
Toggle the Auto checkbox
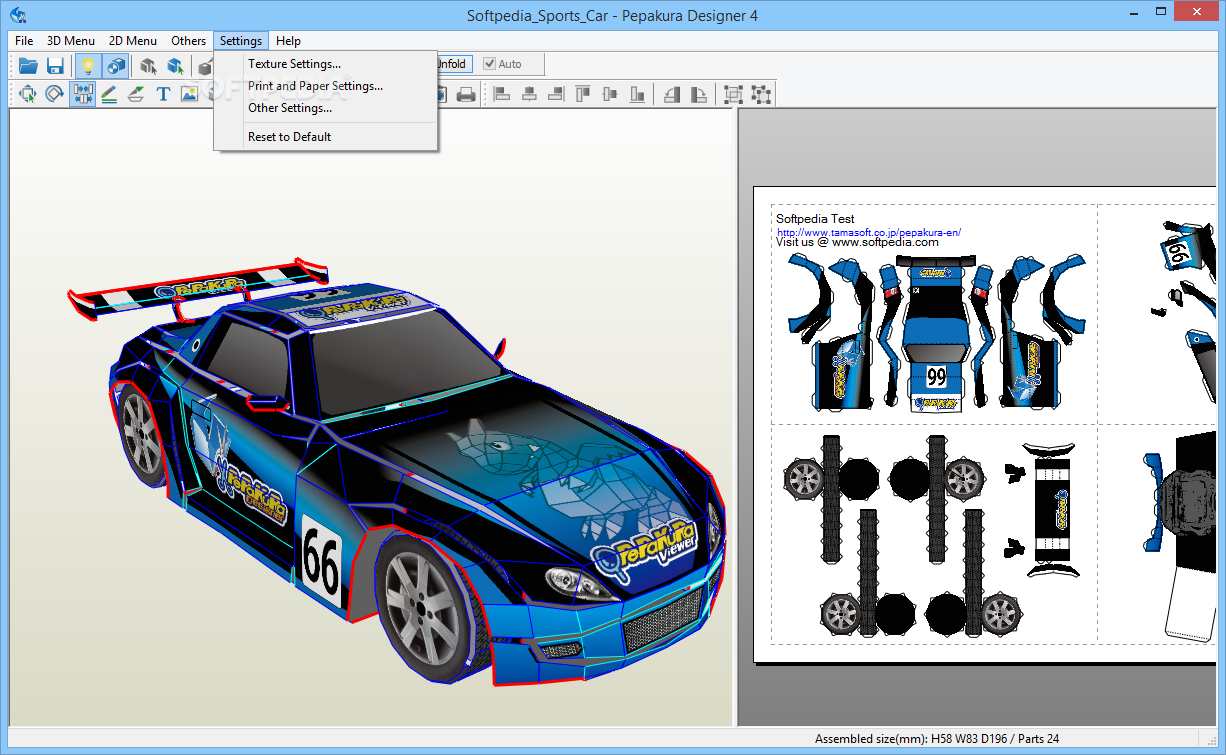(x=503, y=64)
